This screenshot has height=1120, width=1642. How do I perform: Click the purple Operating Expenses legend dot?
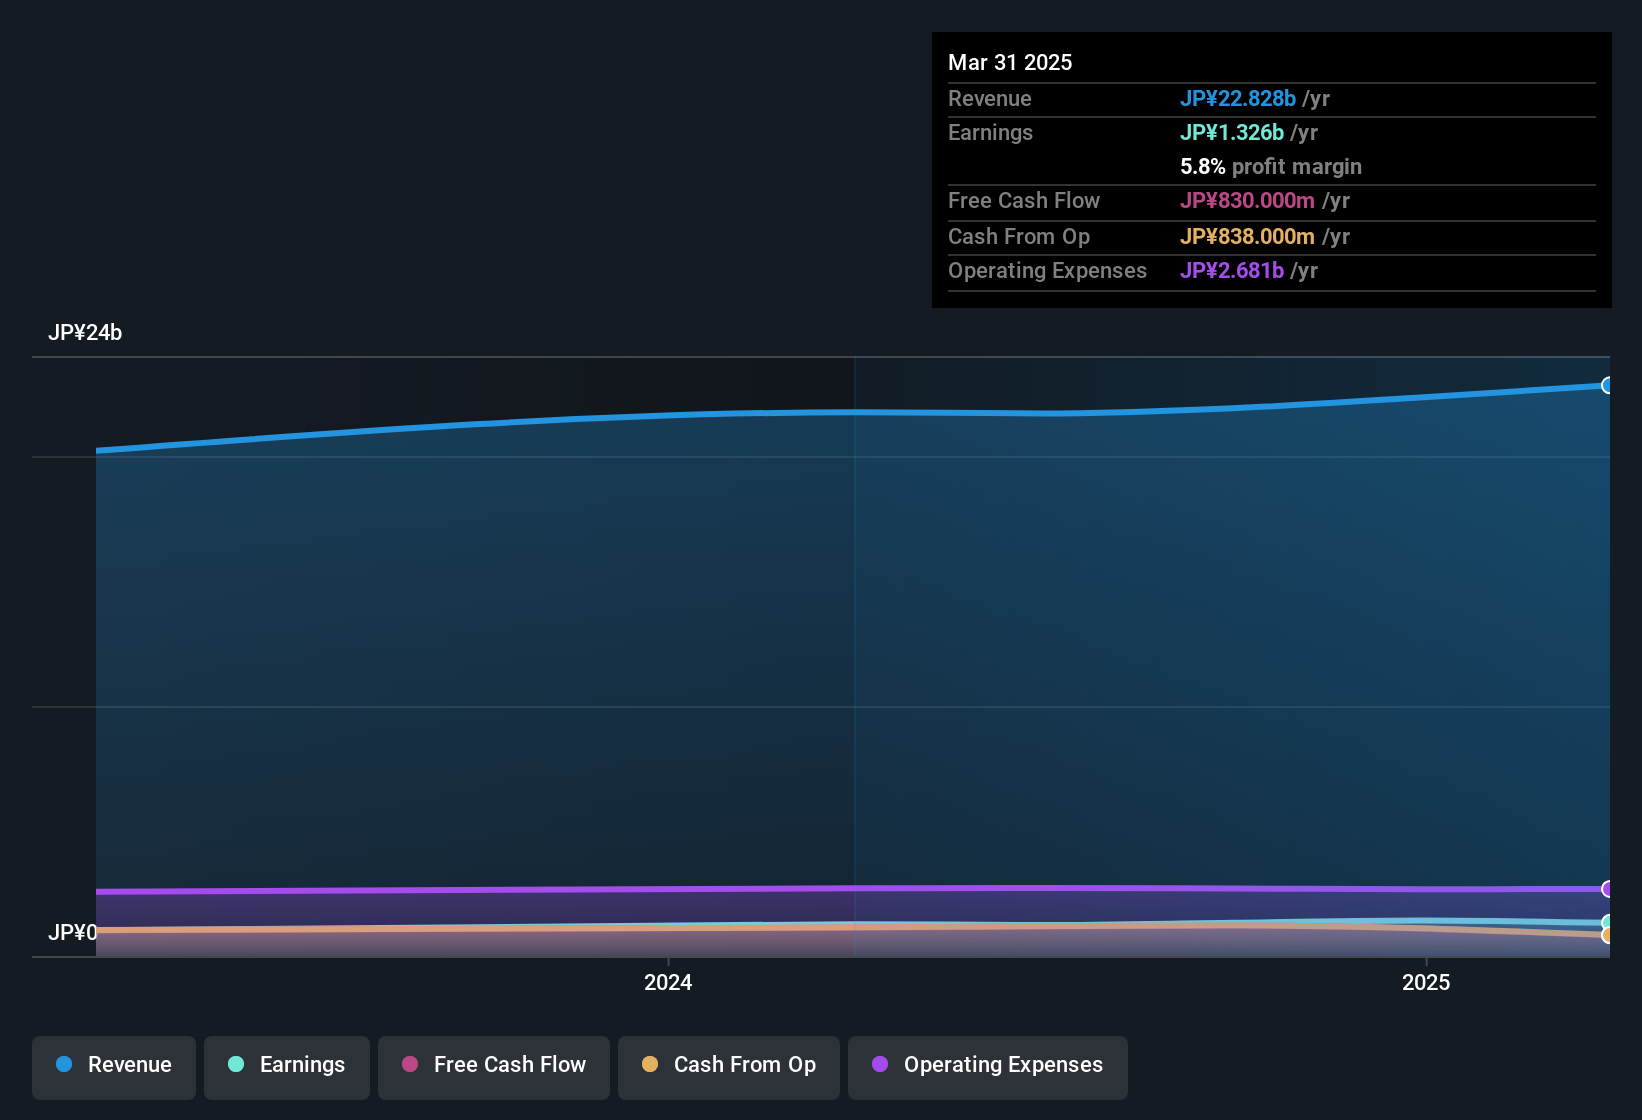pyautogui.click(x=880, y=1064)
